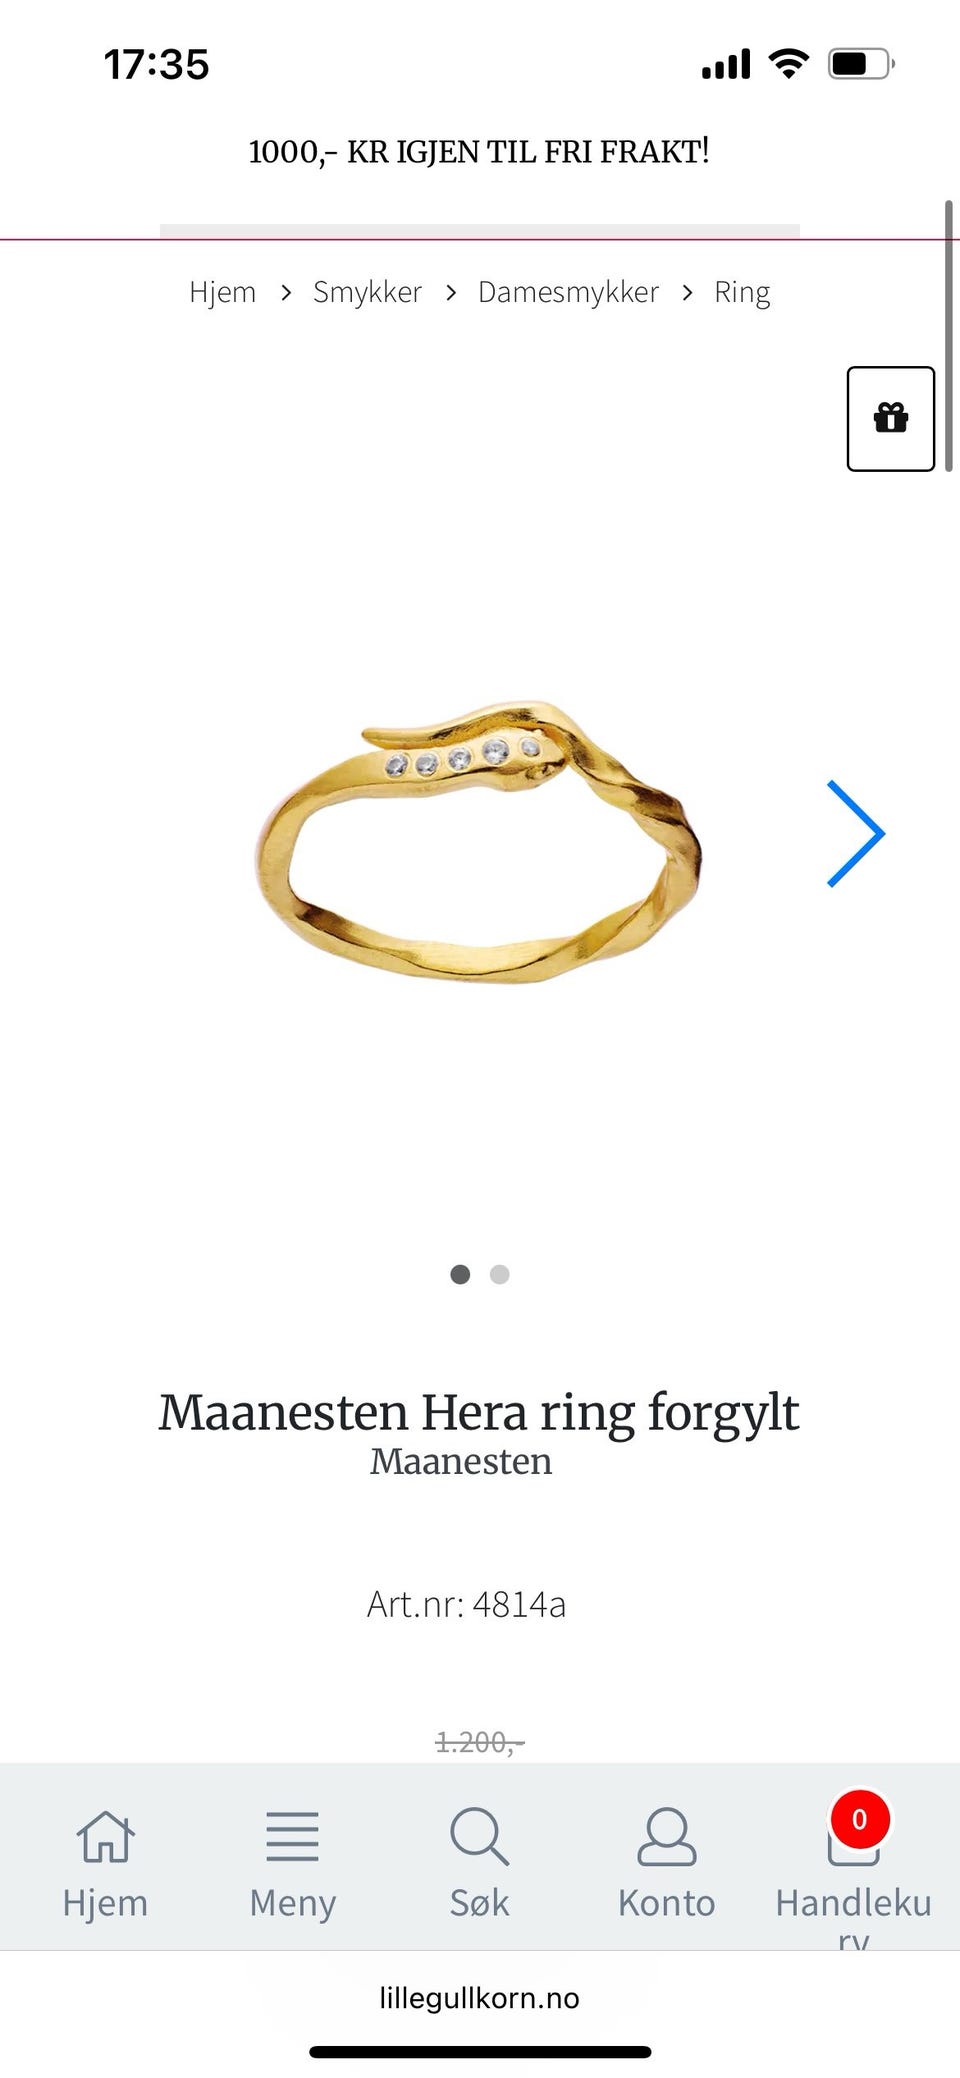Open the Ring breadcrumb category
This screenshot has width=960, height=2078.
pyautogui.click(x=742, y=292)
